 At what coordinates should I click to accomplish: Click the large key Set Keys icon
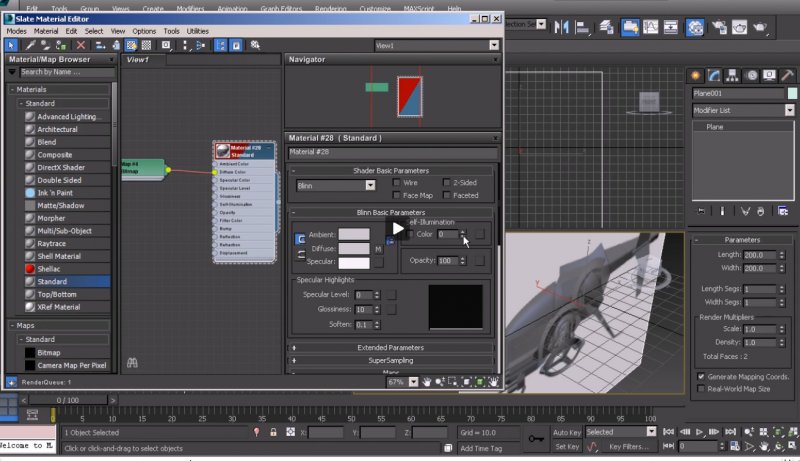click(536, 439)
